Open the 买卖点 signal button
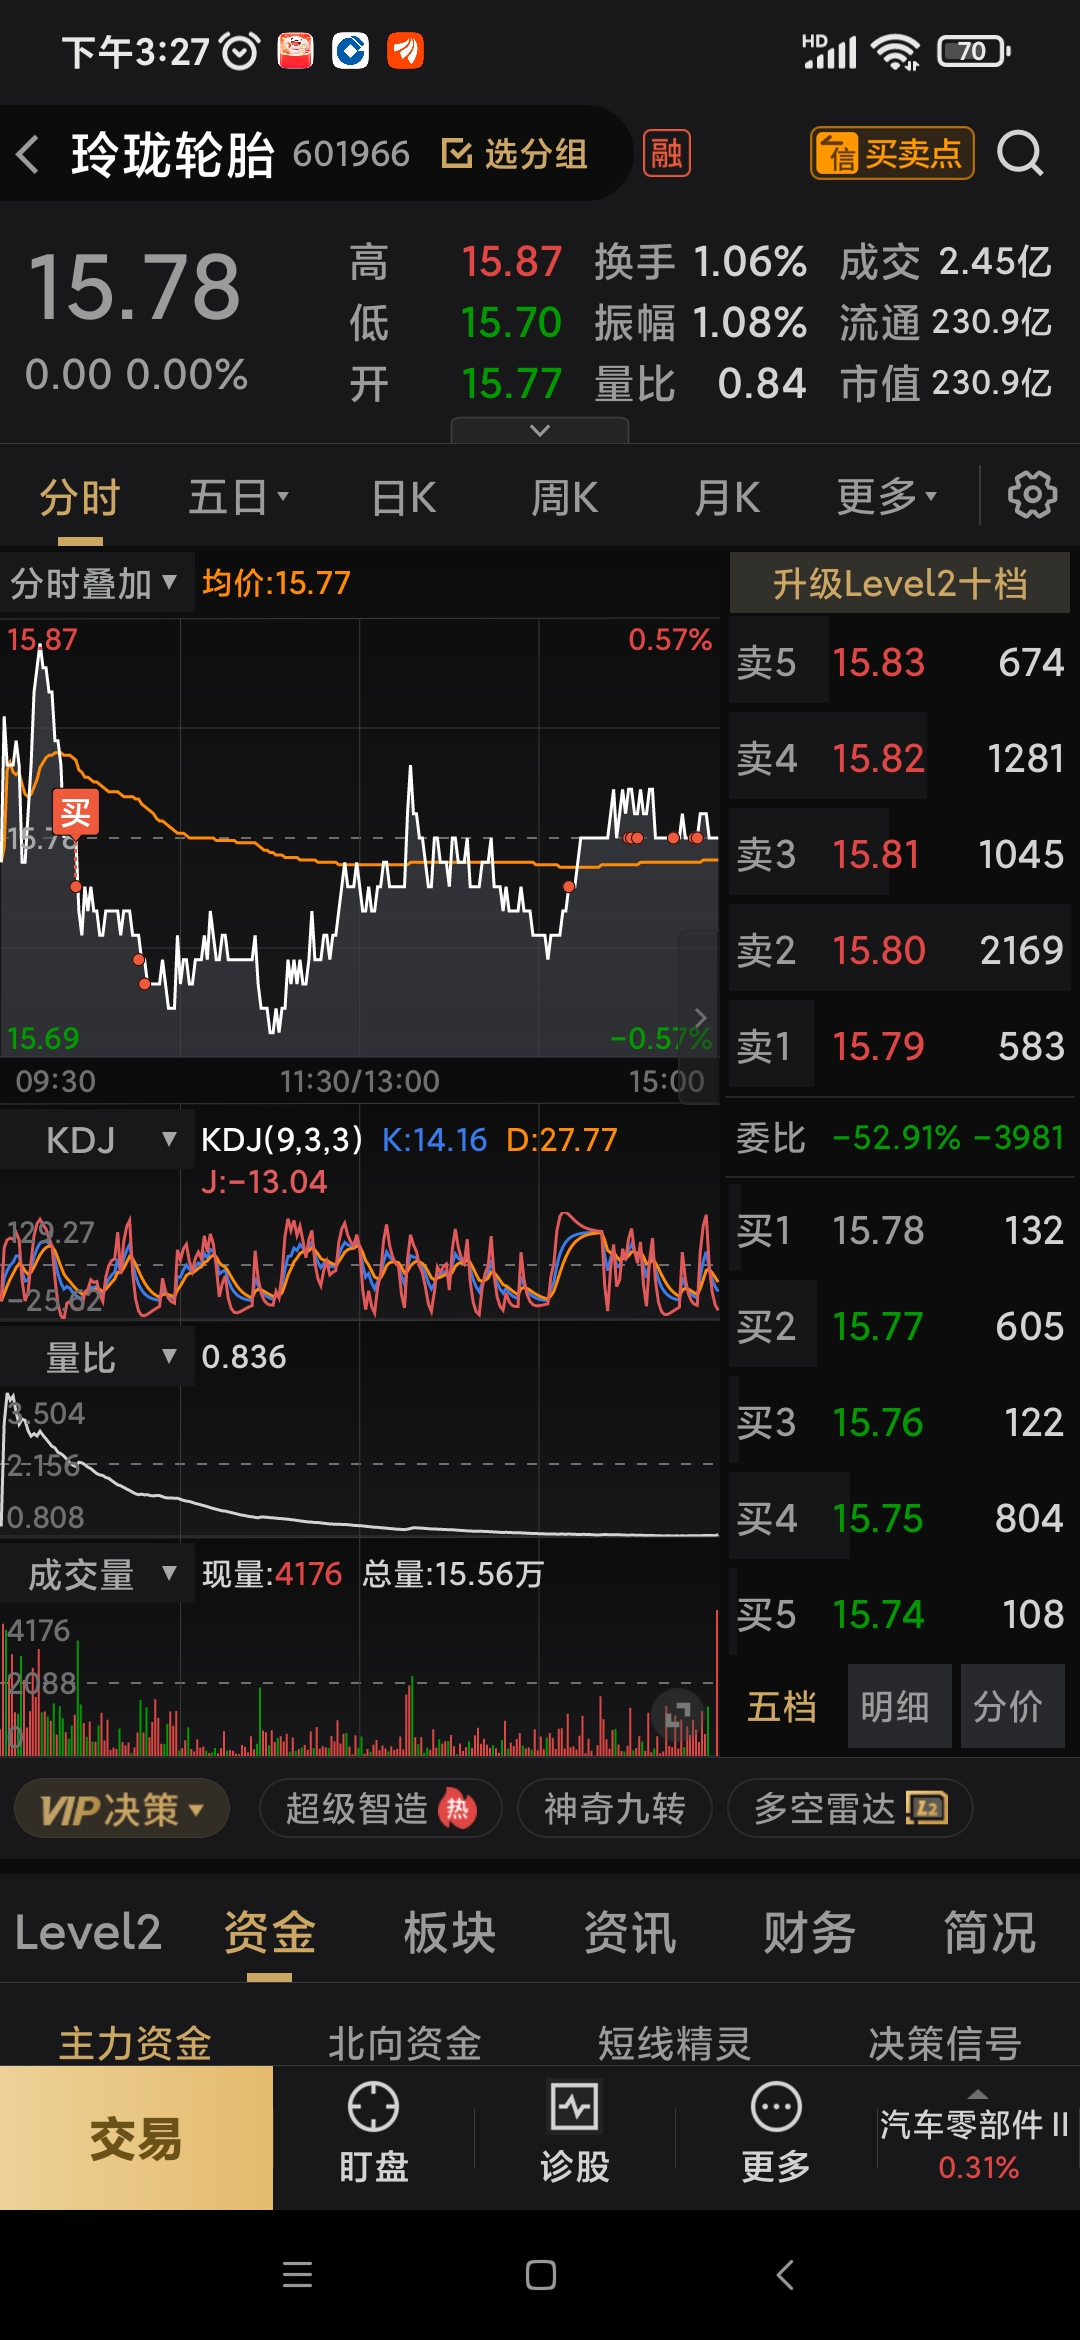Viewport: 1080px width, 2340px height. point(892,153)
